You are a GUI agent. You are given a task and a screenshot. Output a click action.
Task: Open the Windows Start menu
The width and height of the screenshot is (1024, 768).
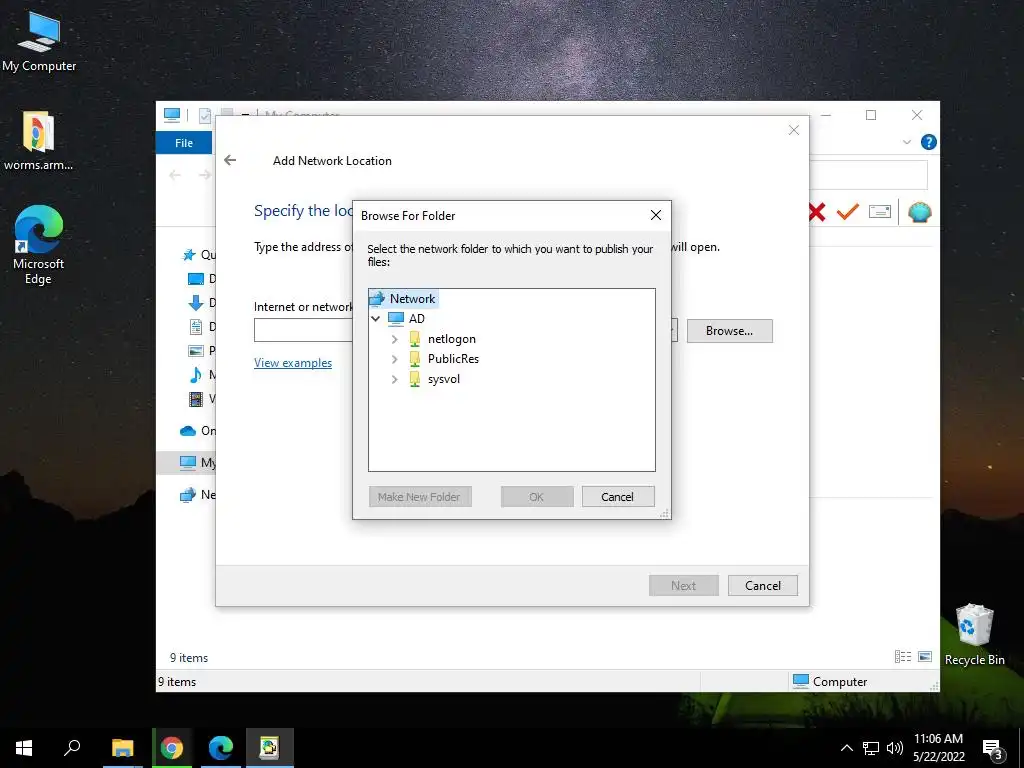pyautogui.click(x=24, y=748)
